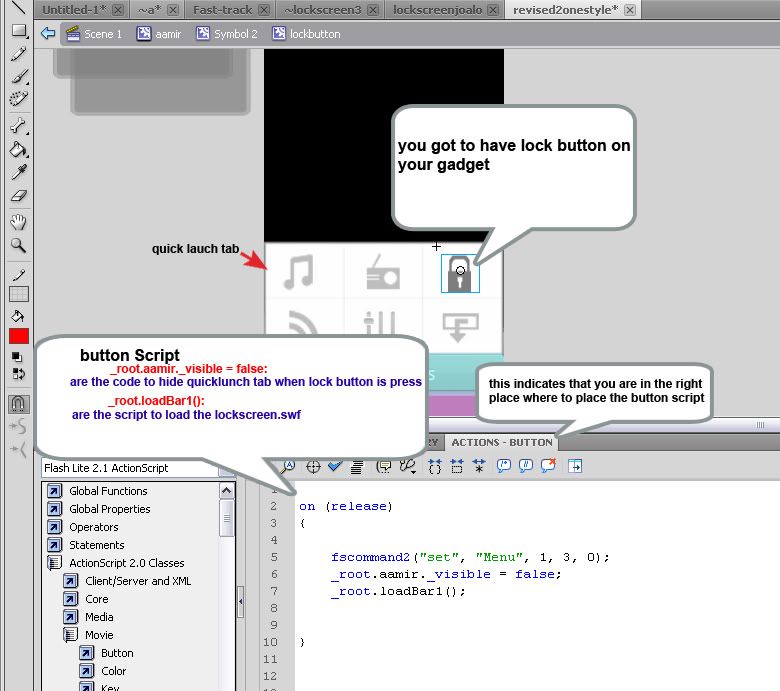Select the Zoom magnifier tool

click(19, 245)
